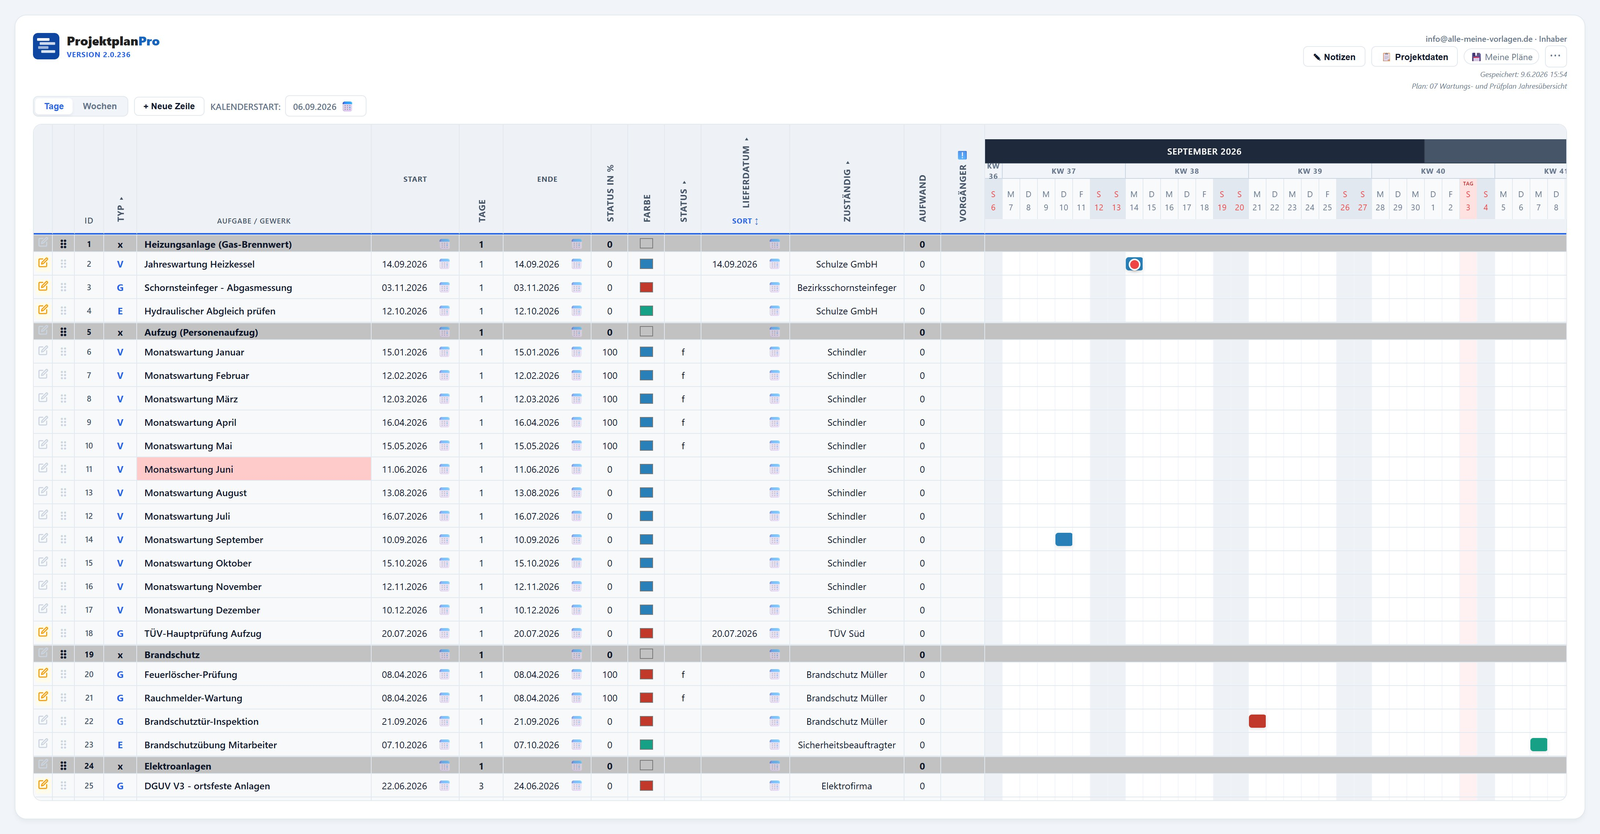Open the edit icon for Feuerlöscher-Prüfung

43,673
